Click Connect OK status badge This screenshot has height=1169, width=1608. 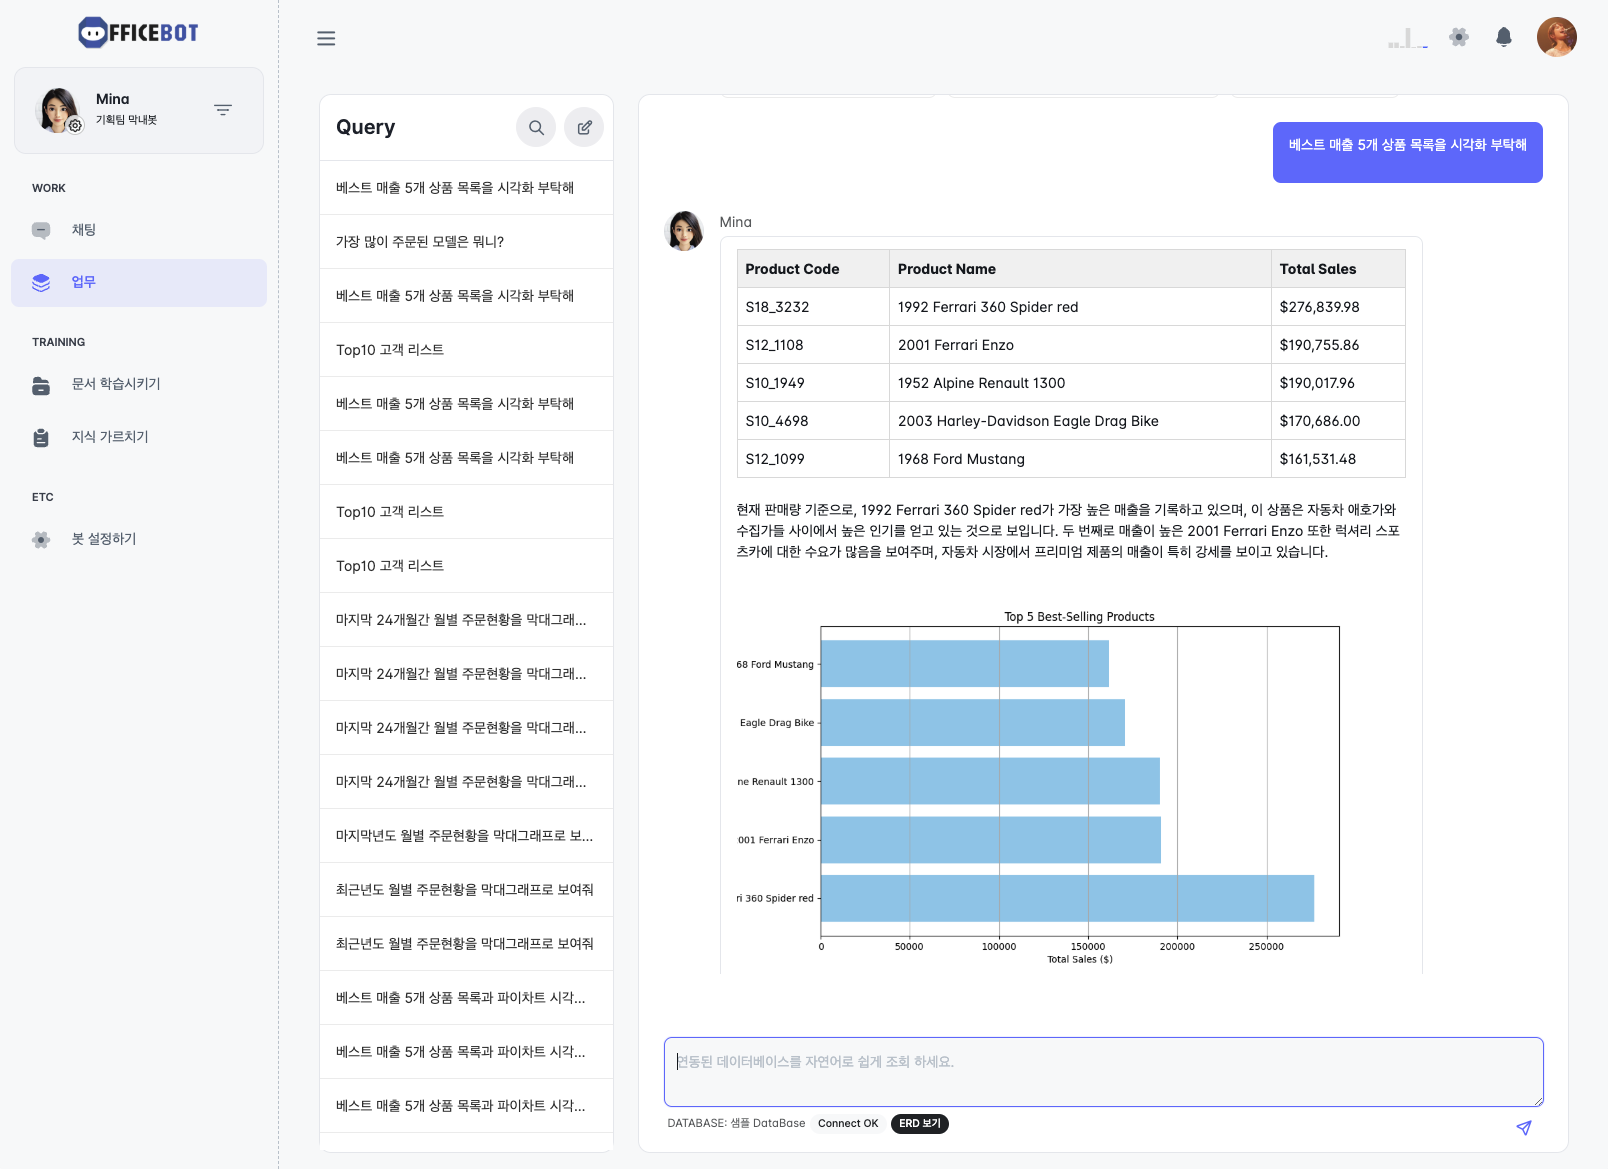[848, 1124]
